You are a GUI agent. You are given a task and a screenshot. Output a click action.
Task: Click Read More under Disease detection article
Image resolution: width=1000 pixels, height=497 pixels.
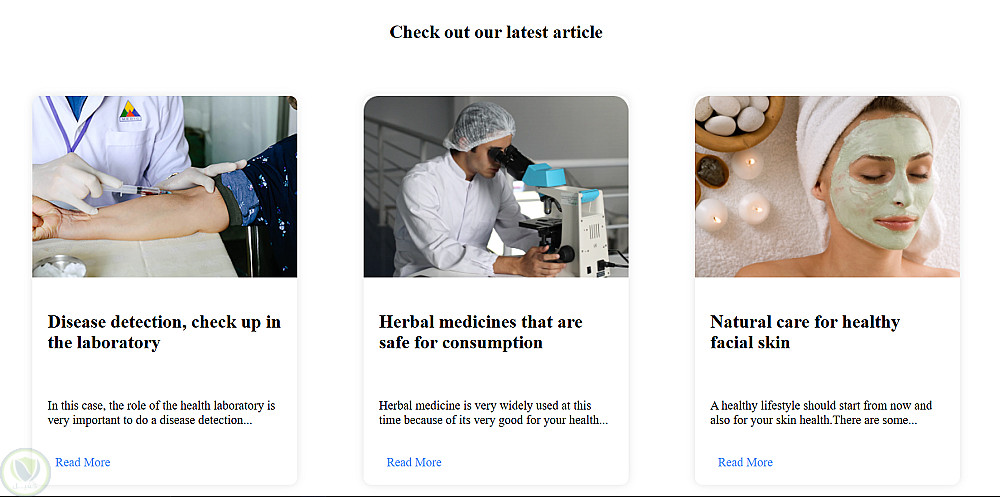pyautogui.click(x=83, y=462)
